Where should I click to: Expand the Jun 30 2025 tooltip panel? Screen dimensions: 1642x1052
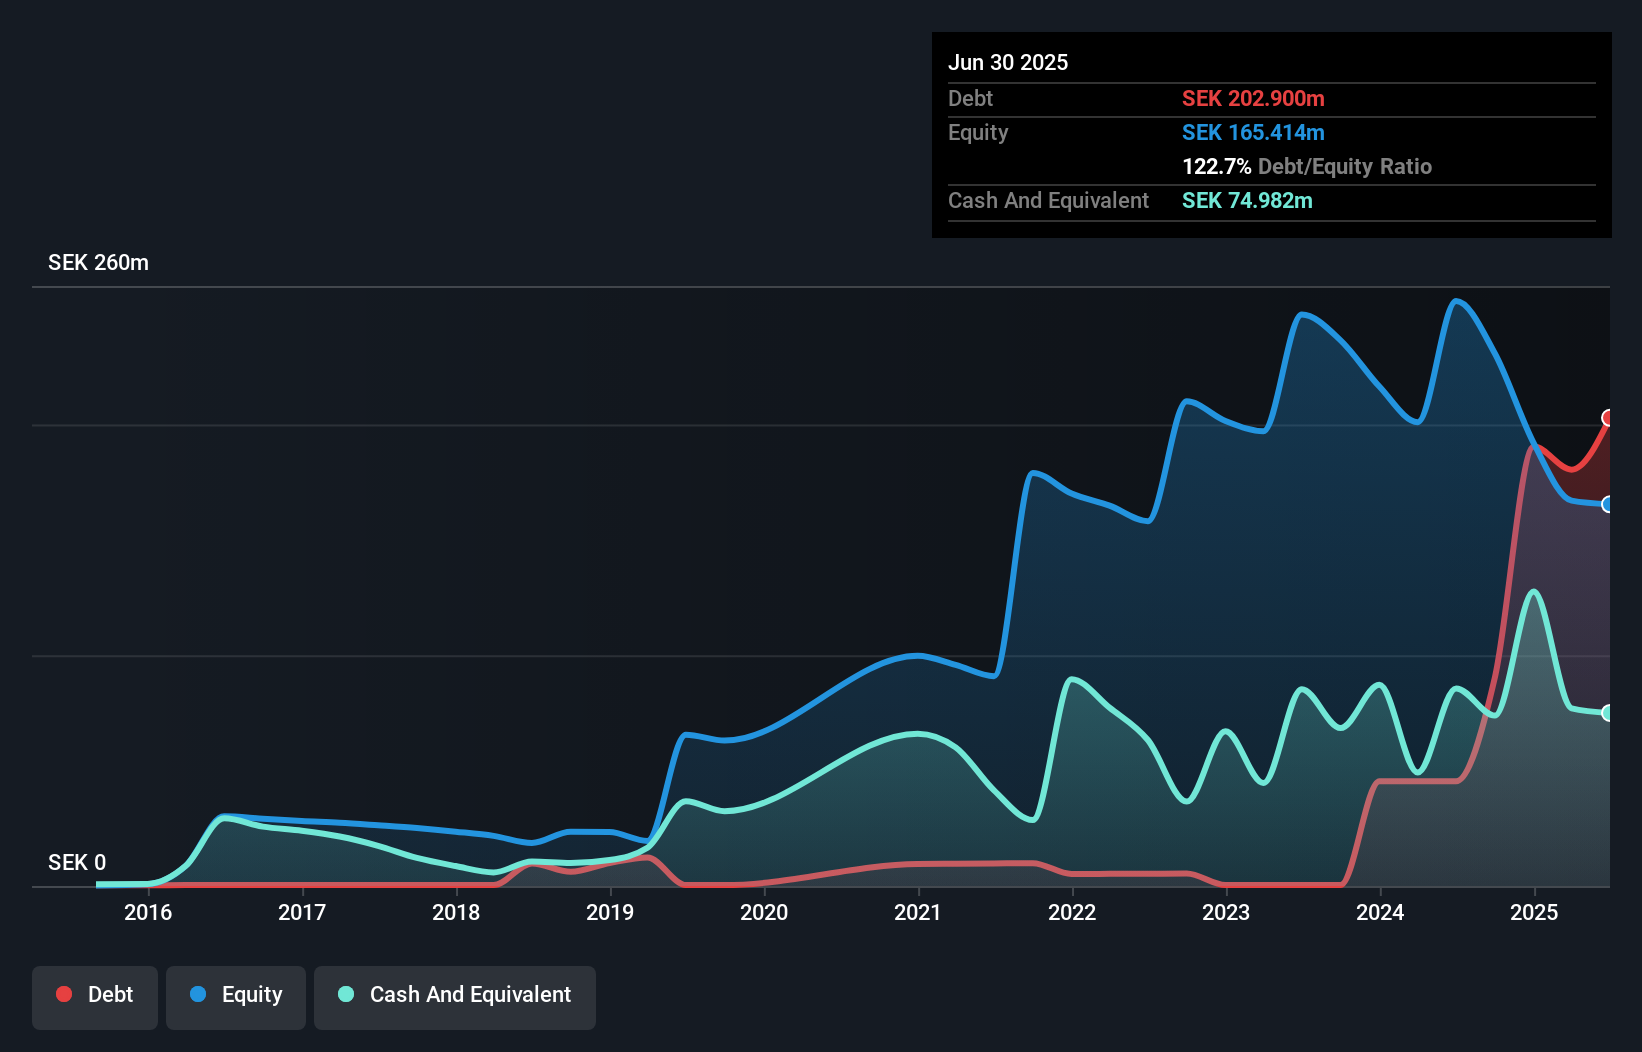point(1008,62)
